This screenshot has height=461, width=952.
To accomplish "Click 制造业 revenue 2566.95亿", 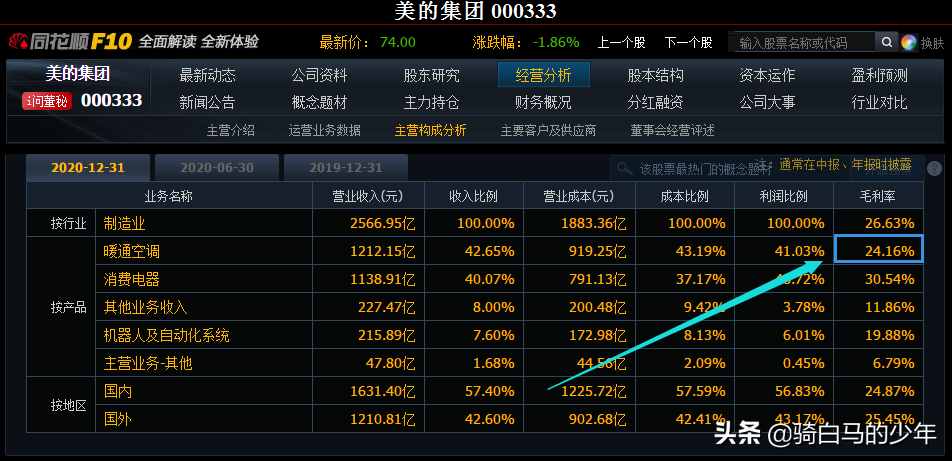I will coord(383,224).
